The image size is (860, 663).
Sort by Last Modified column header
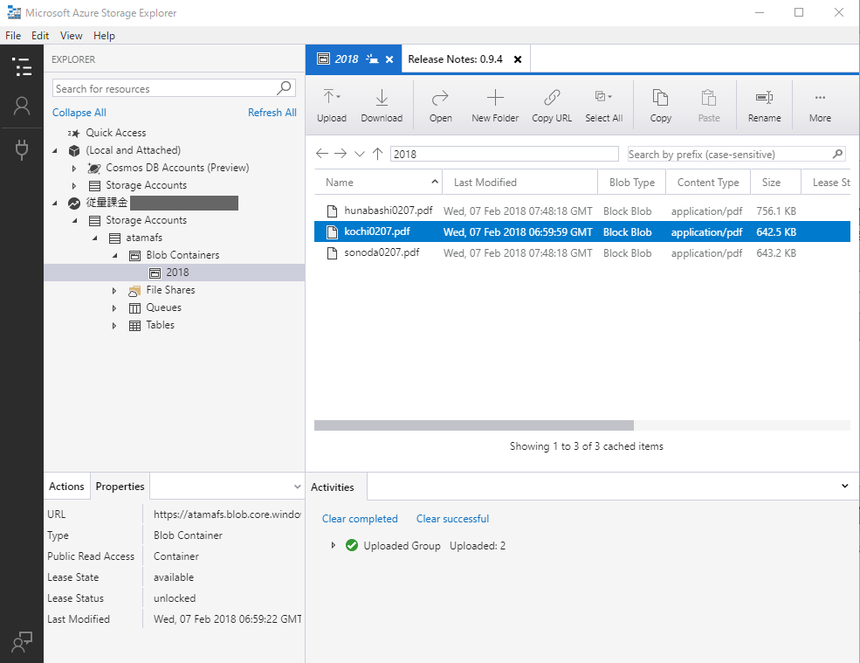pyautogui.click(x=520, y=183)
